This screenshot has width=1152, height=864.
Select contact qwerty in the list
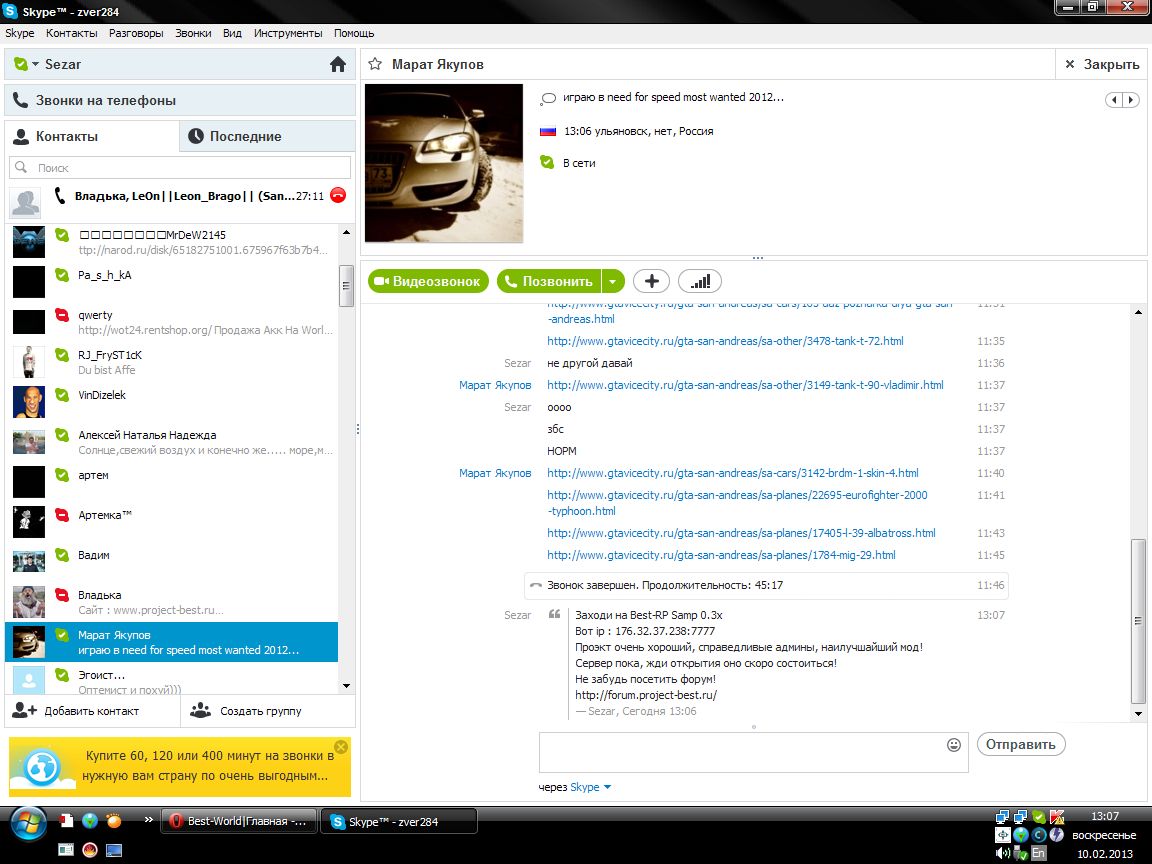click(172, 322)
